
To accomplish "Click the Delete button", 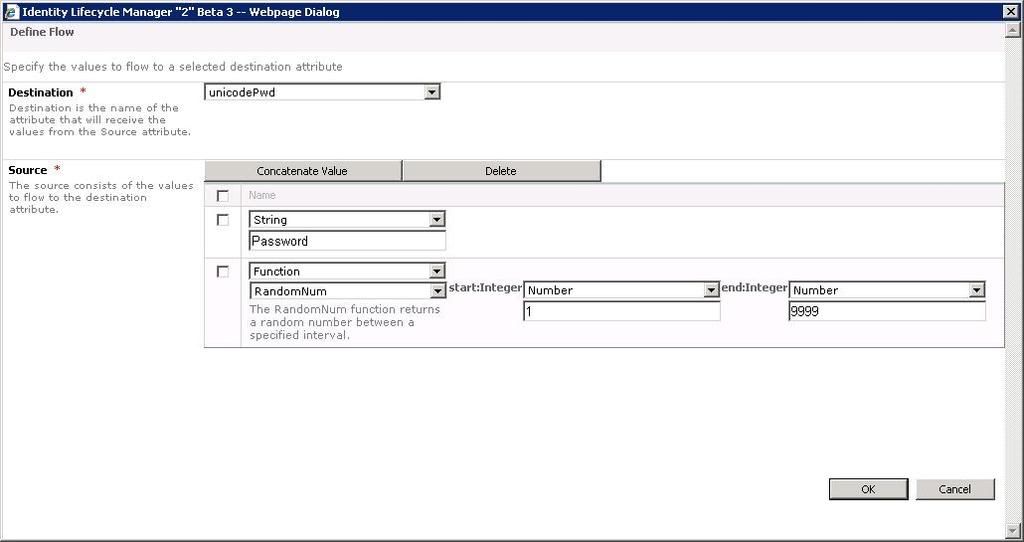I will pos(501,171).
